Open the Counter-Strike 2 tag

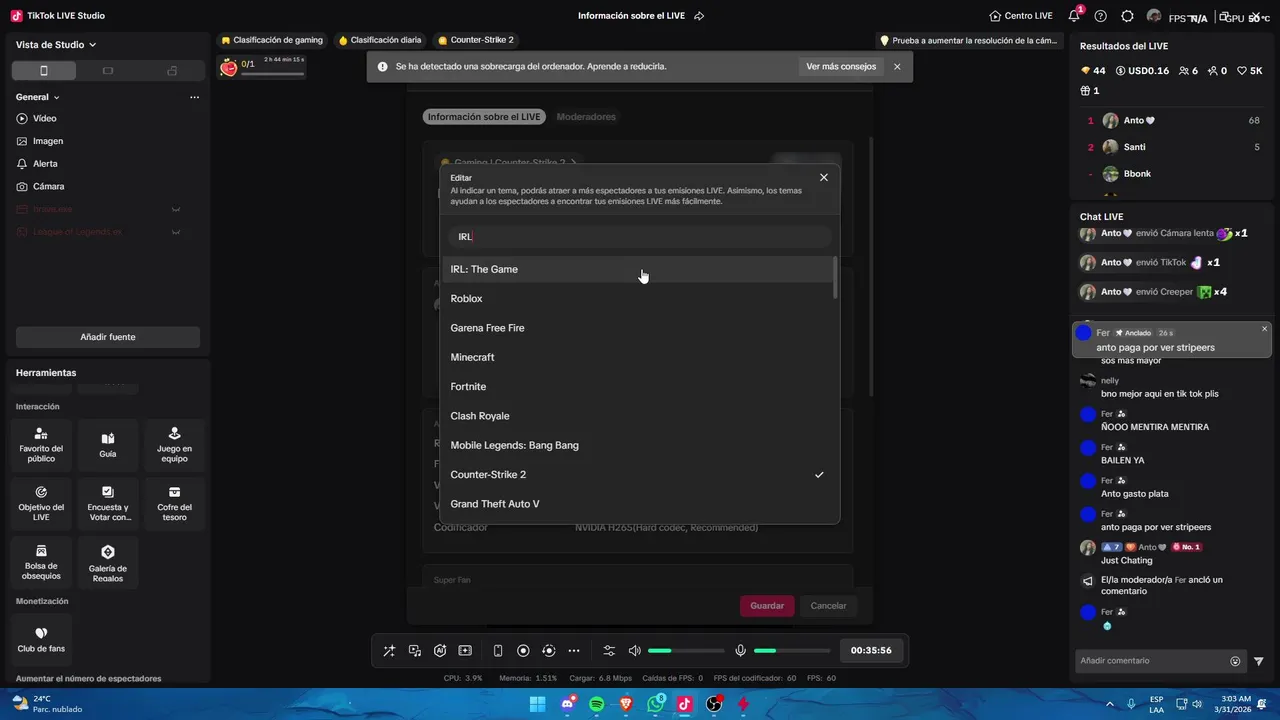[475, 40]
